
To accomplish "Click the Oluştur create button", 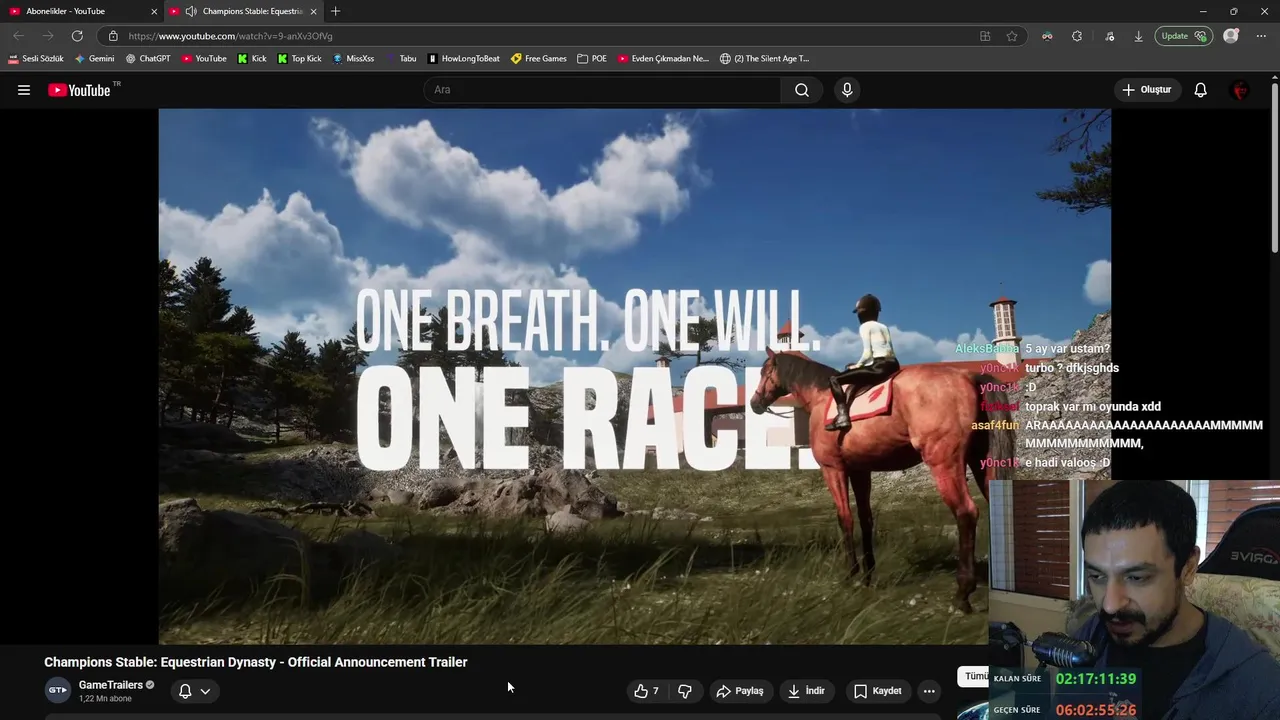I will pyautogui.click(x=1146, y=90).
